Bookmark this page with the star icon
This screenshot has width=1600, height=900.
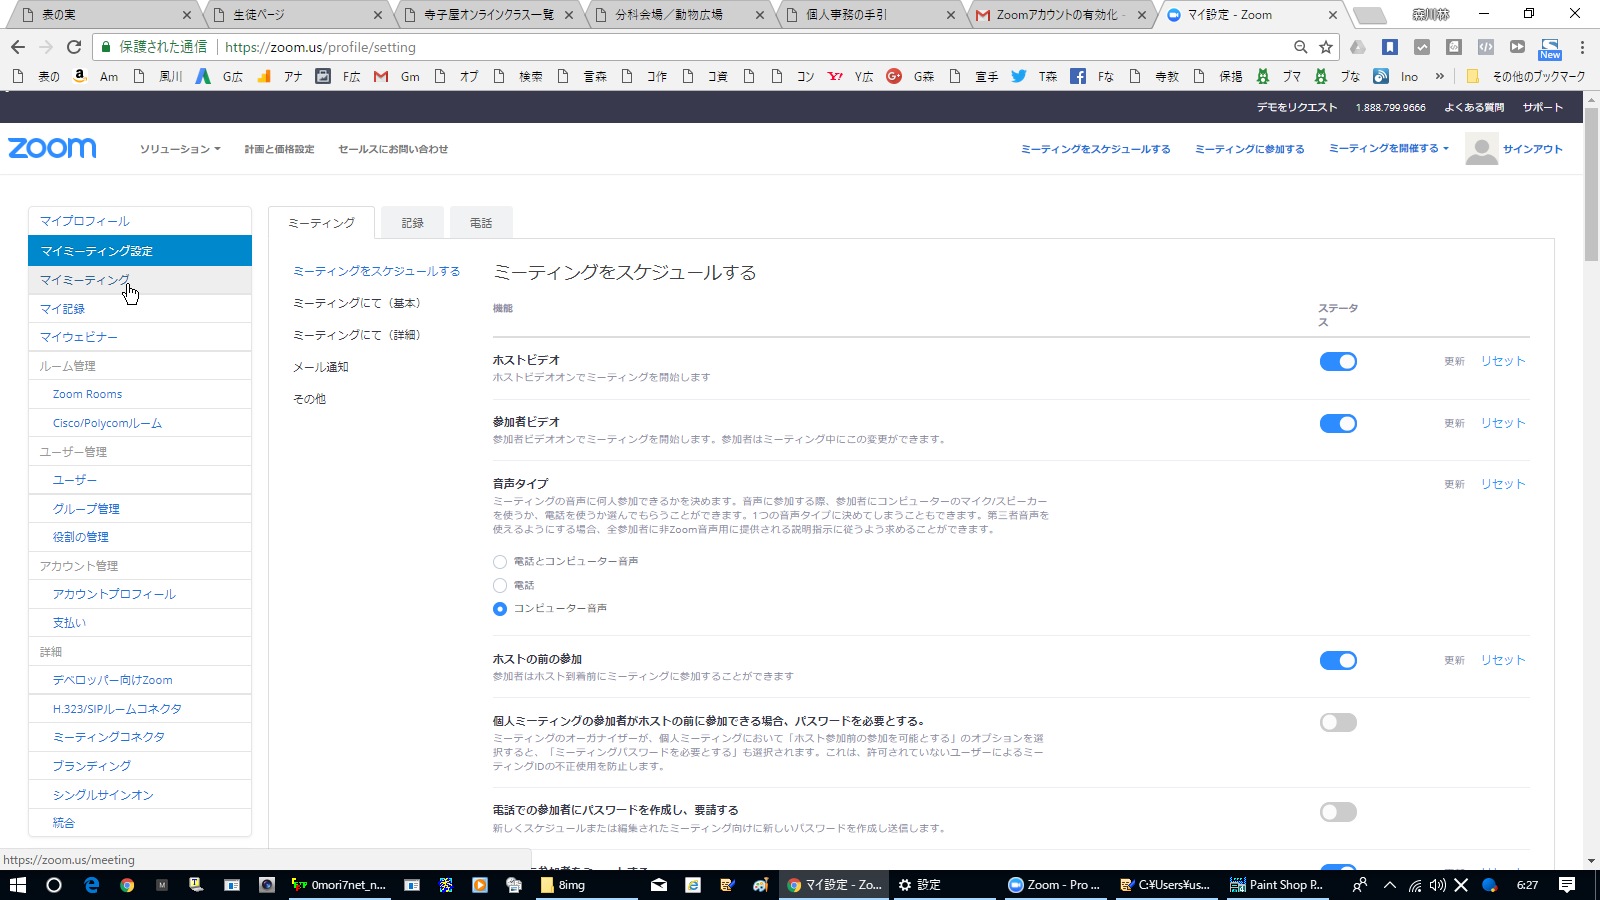[x=1326, y=47]
